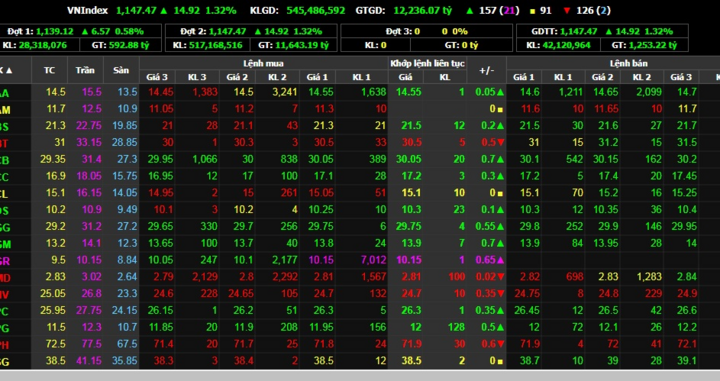Screen dimensions: 720x381
Task: Click the +/- column header
Action: tap(486, 70)
